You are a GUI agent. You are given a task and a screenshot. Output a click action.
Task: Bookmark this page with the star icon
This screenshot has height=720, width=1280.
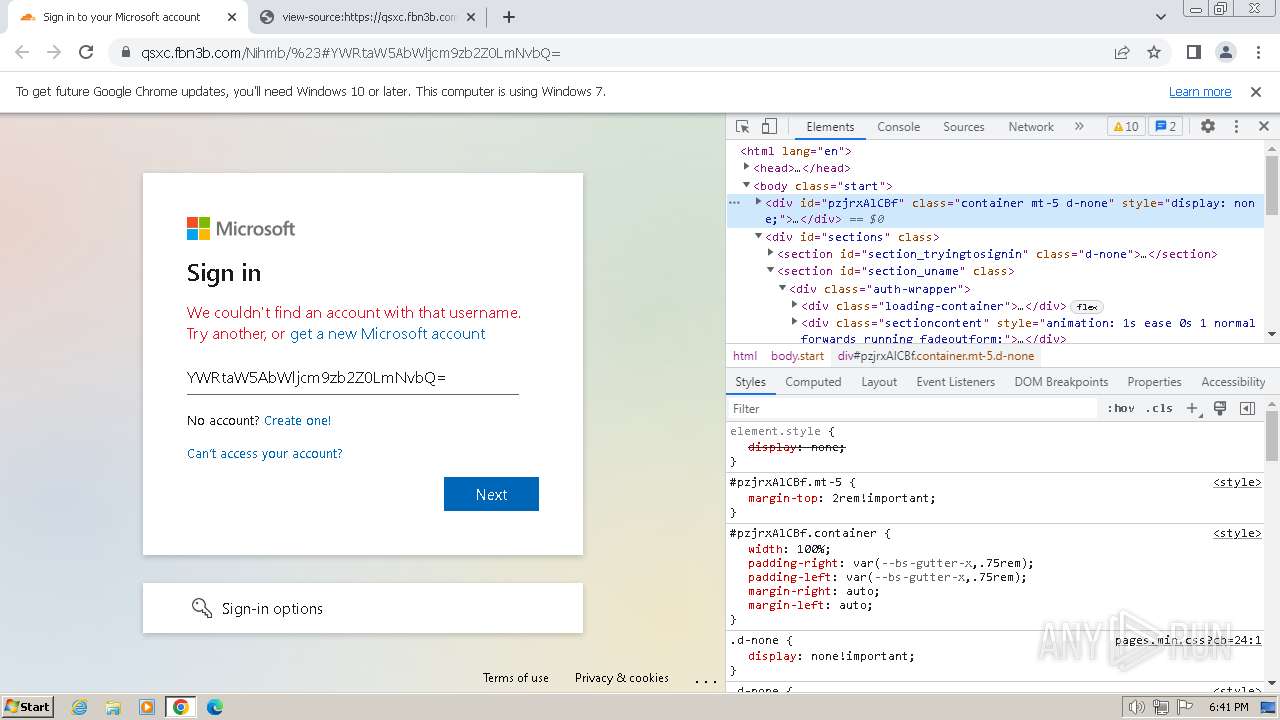point(1154,52)
